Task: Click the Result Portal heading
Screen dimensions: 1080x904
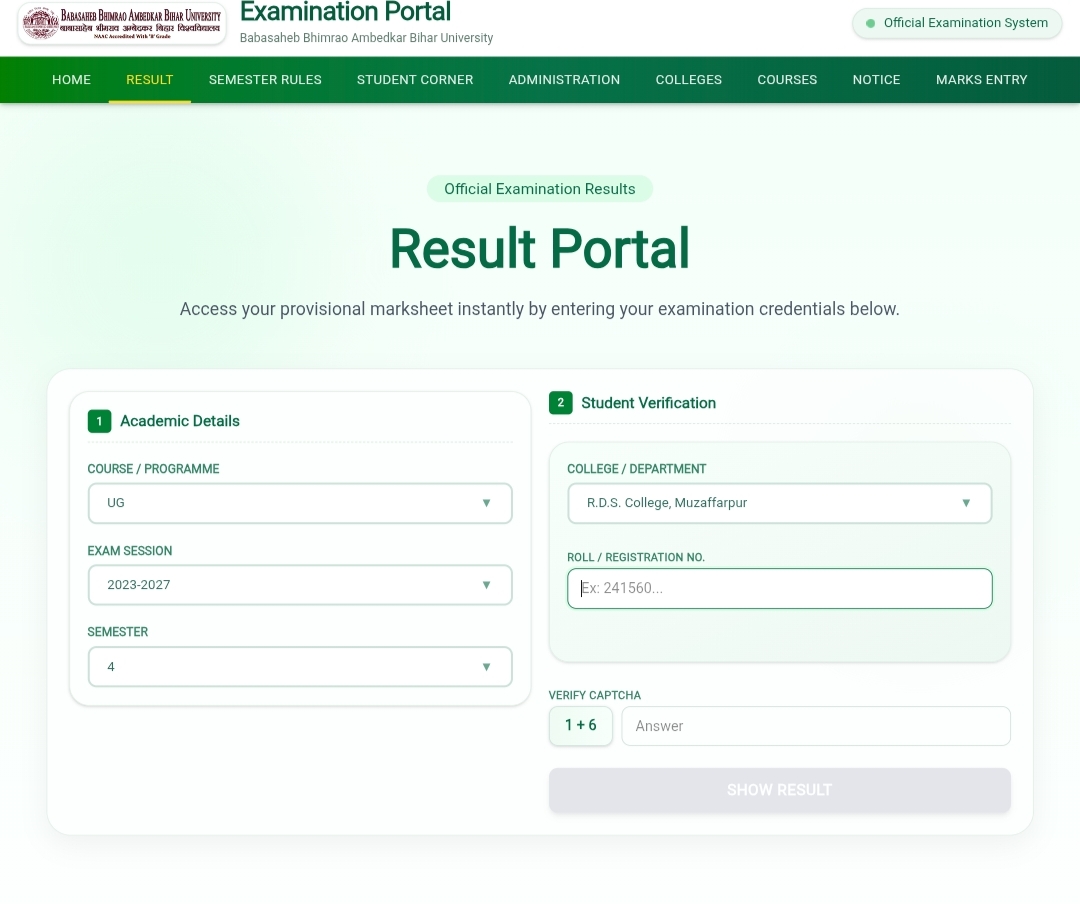Action: [540, 248]
